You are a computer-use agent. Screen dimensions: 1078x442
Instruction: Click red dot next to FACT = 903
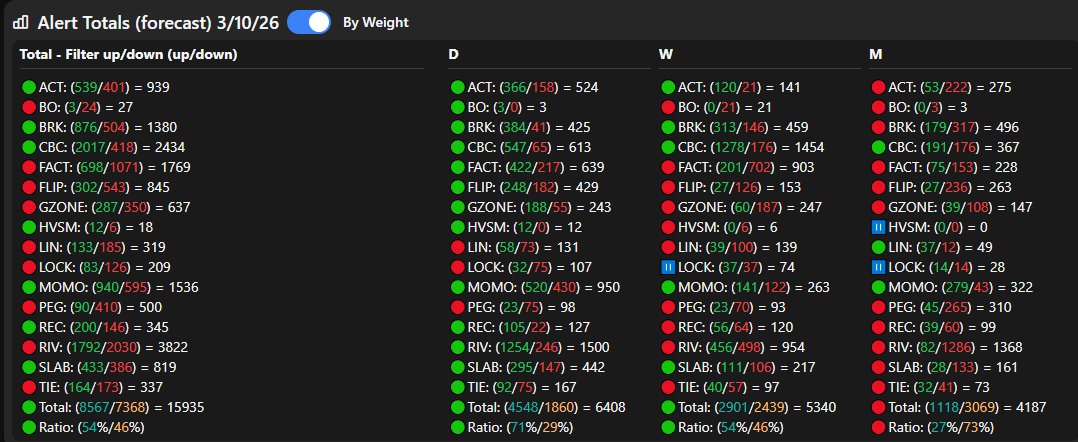click(668, 167)
